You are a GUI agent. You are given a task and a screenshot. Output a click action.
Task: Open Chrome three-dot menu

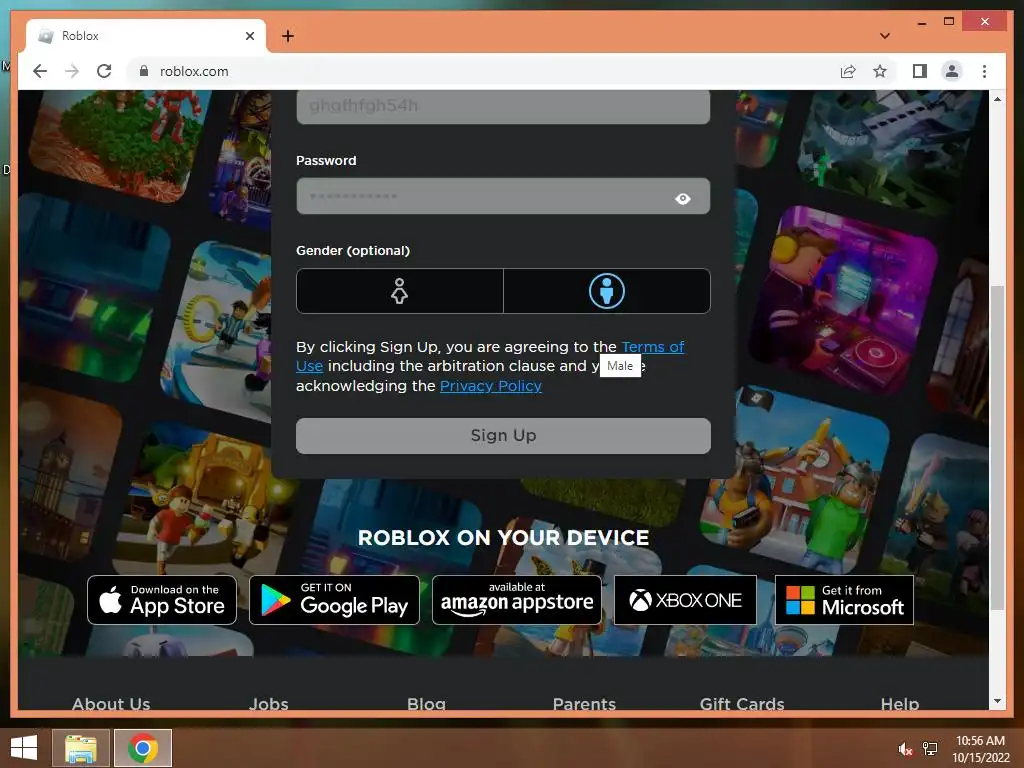pos(984,71)
